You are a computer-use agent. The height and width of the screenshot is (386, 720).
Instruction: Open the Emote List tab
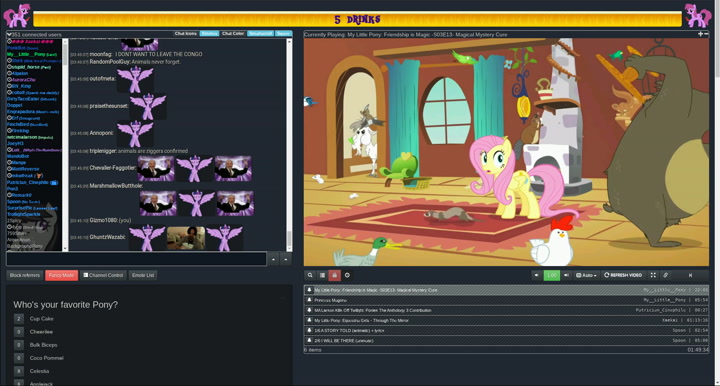(x=143, y=275)
